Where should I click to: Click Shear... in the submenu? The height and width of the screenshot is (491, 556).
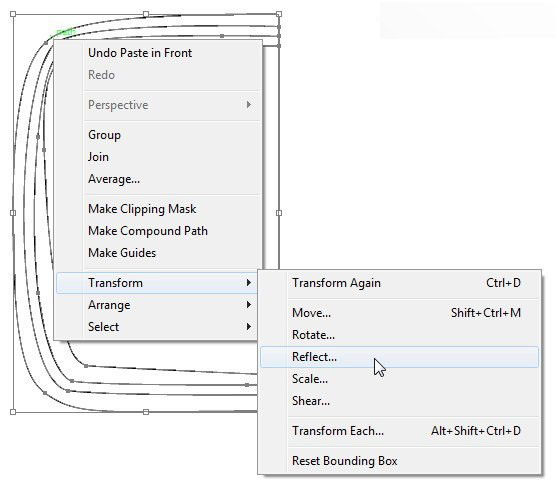click(399, 401)
